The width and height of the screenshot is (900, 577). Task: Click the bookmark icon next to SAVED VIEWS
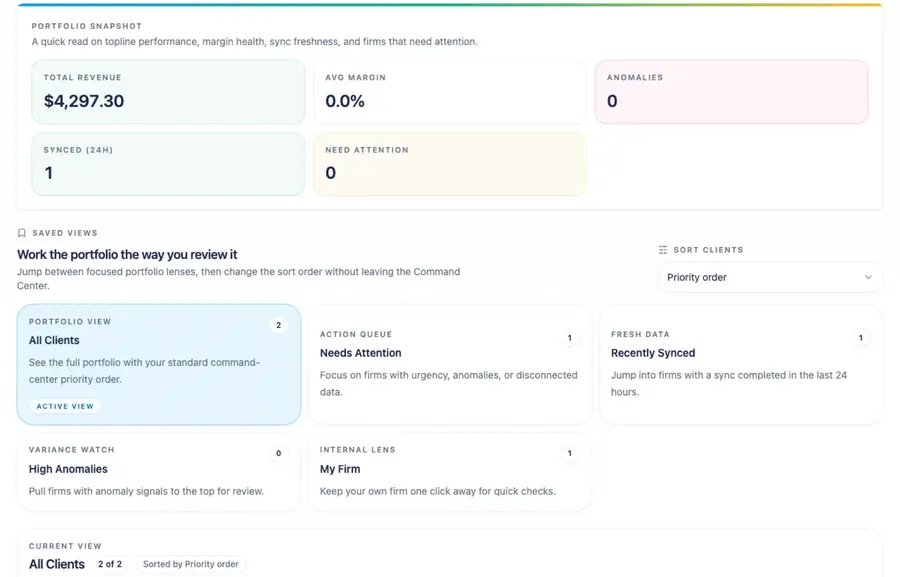(23, 232)
